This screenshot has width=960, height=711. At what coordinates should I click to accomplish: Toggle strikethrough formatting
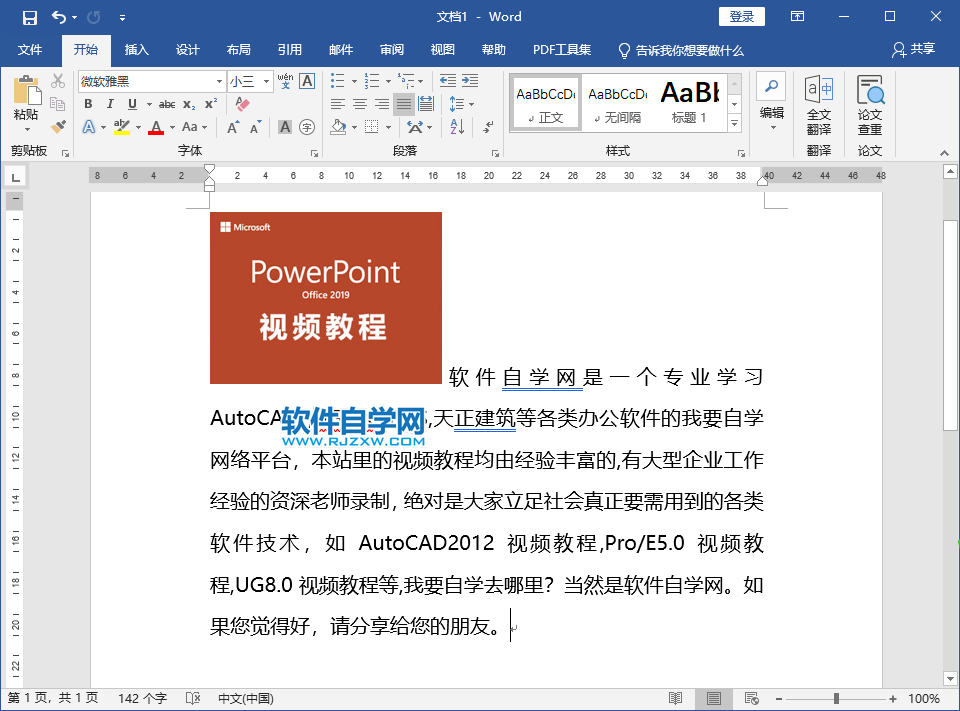(167, 104)
